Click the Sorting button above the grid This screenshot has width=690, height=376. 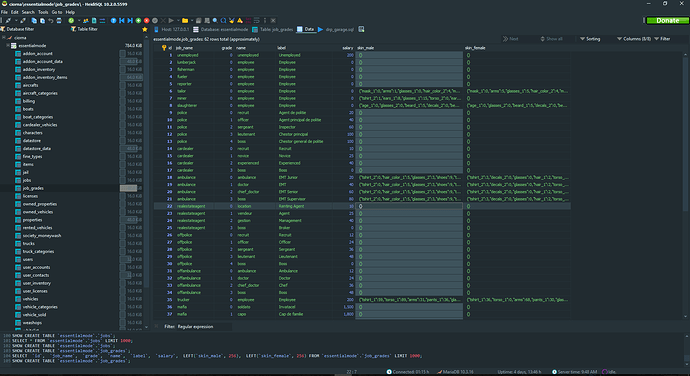click(590, 39)
